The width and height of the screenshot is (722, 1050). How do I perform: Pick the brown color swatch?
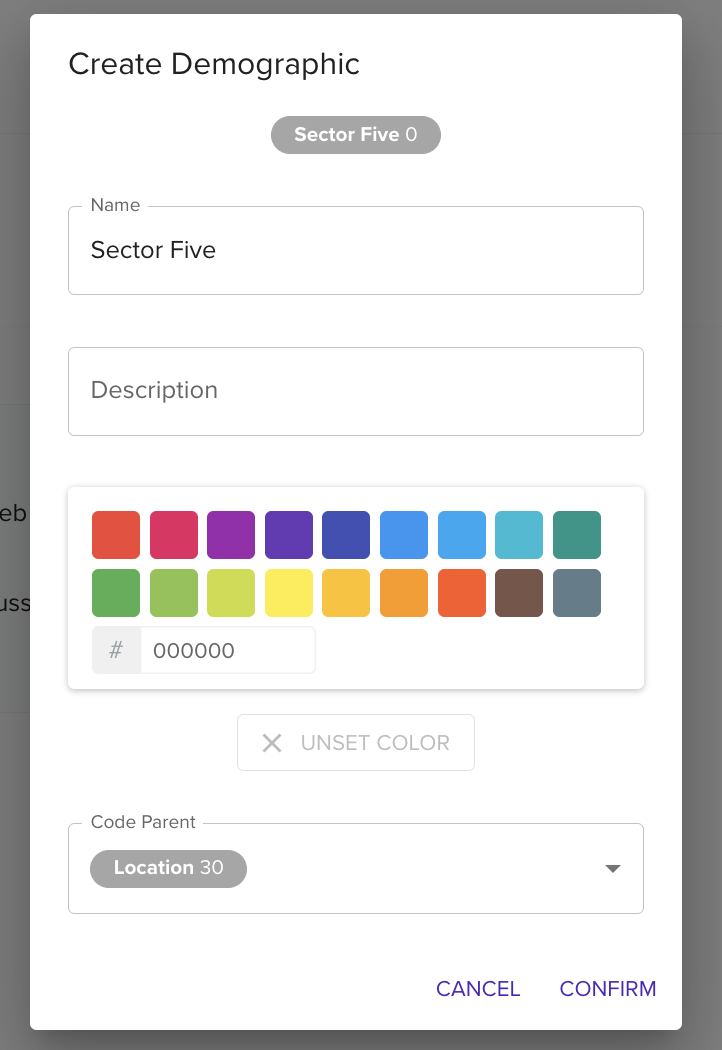coord(519,593)
